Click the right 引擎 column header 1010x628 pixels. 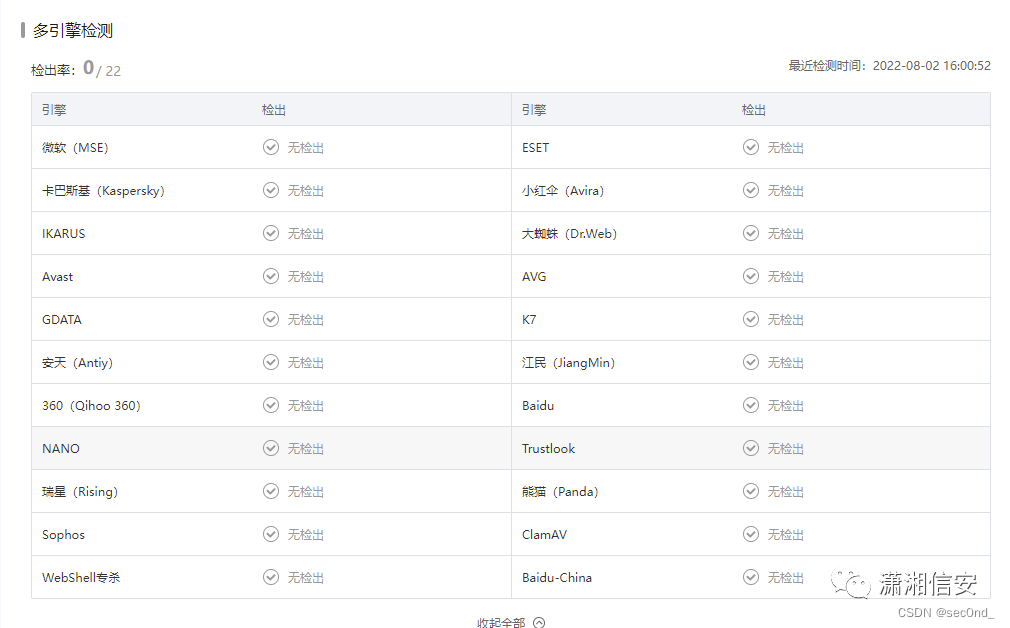point(534,109)
